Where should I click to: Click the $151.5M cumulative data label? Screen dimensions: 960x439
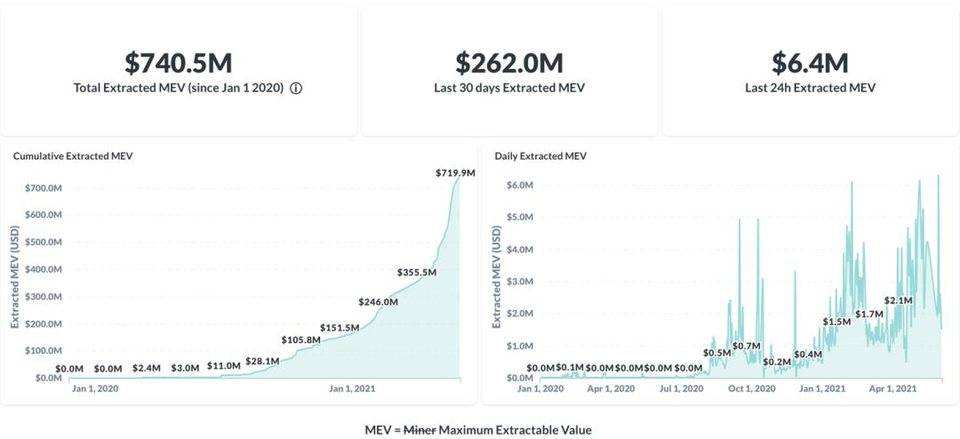coord(340,328)
